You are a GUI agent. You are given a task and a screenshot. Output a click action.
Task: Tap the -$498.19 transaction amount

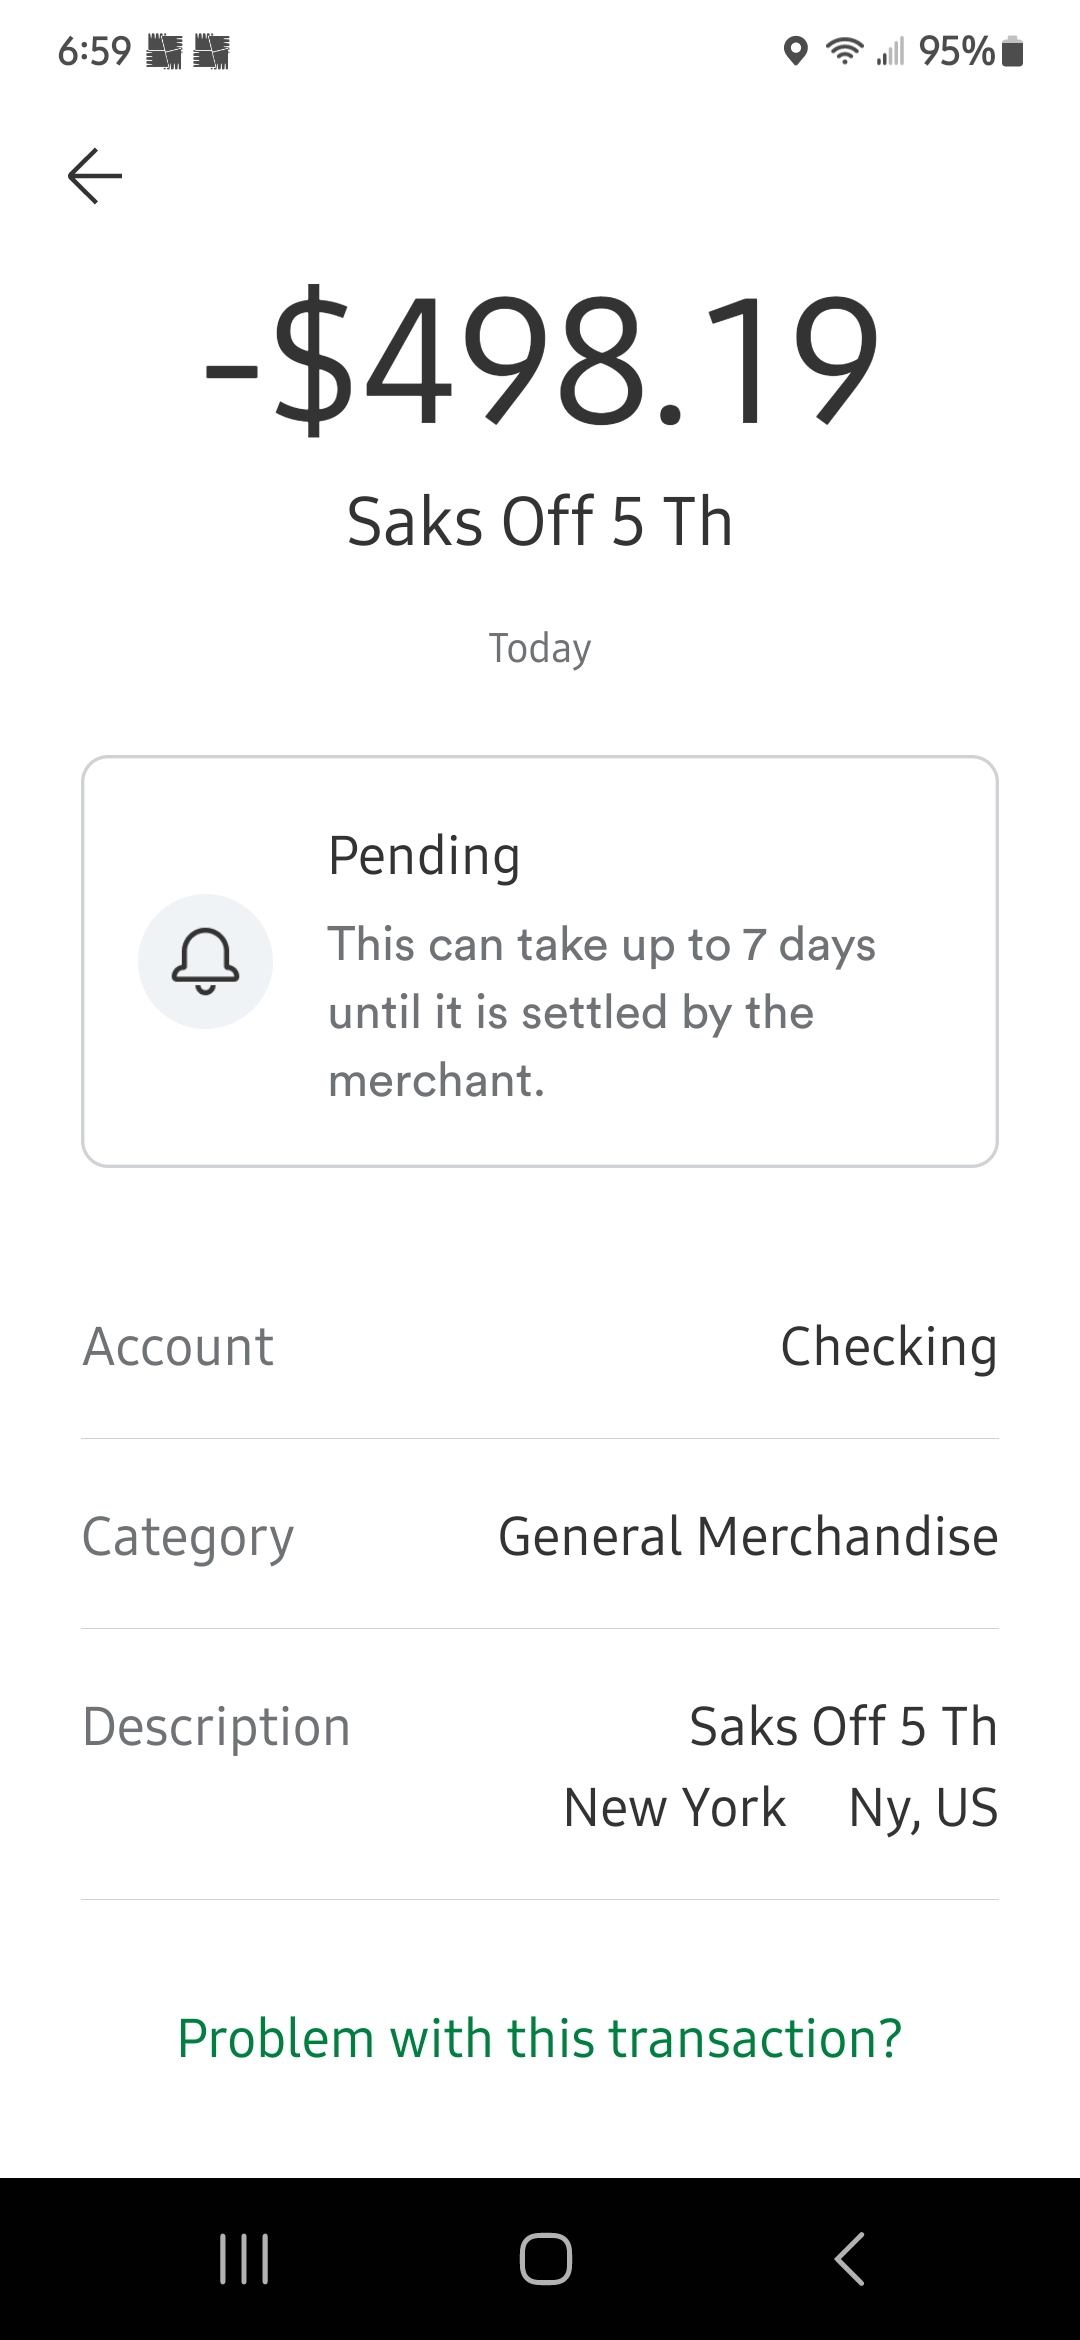point(540,358)
